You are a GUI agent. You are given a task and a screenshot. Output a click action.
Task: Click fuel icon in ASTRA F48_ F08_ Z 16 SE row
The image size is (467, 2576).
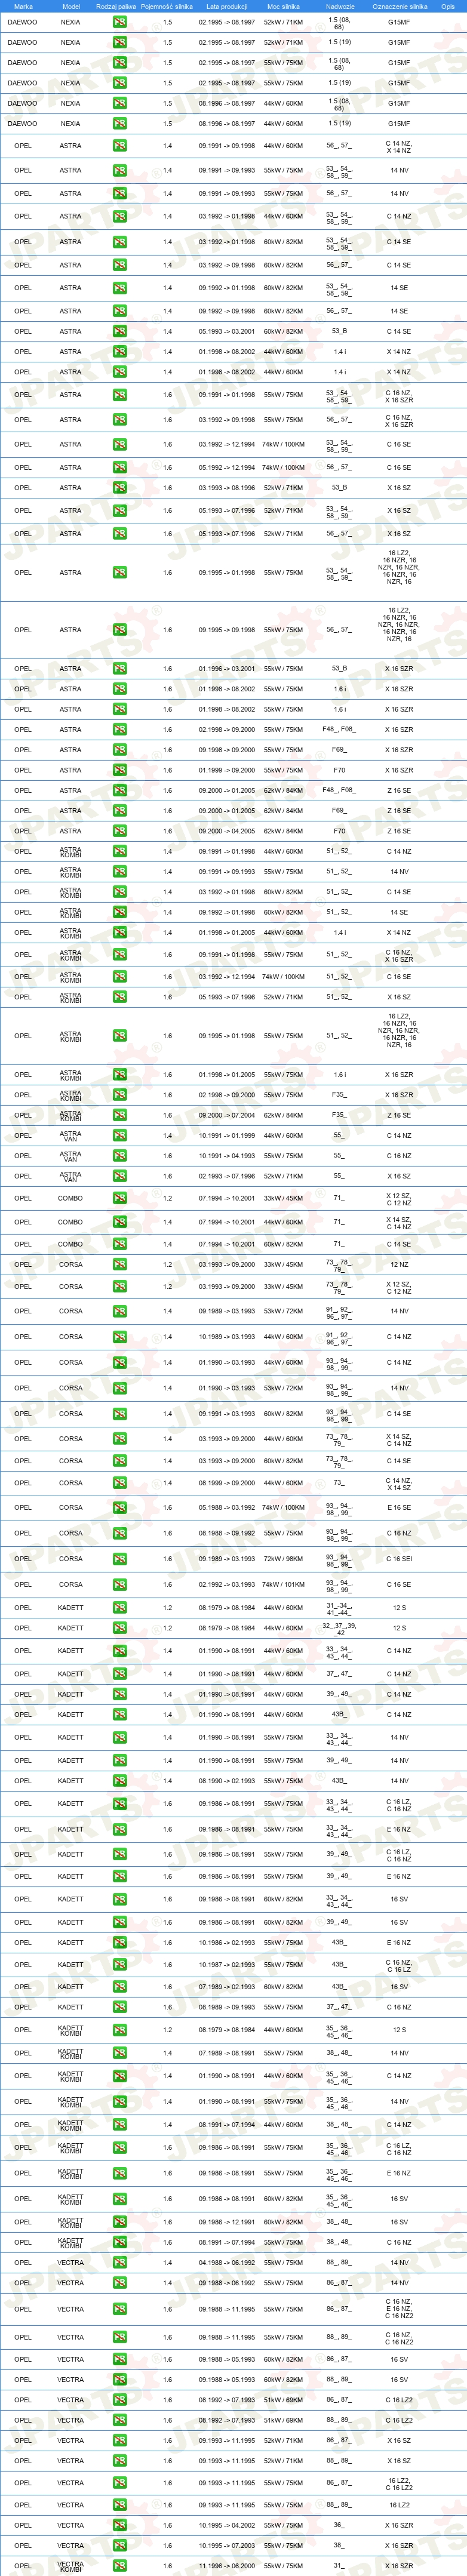click(119, 790)
